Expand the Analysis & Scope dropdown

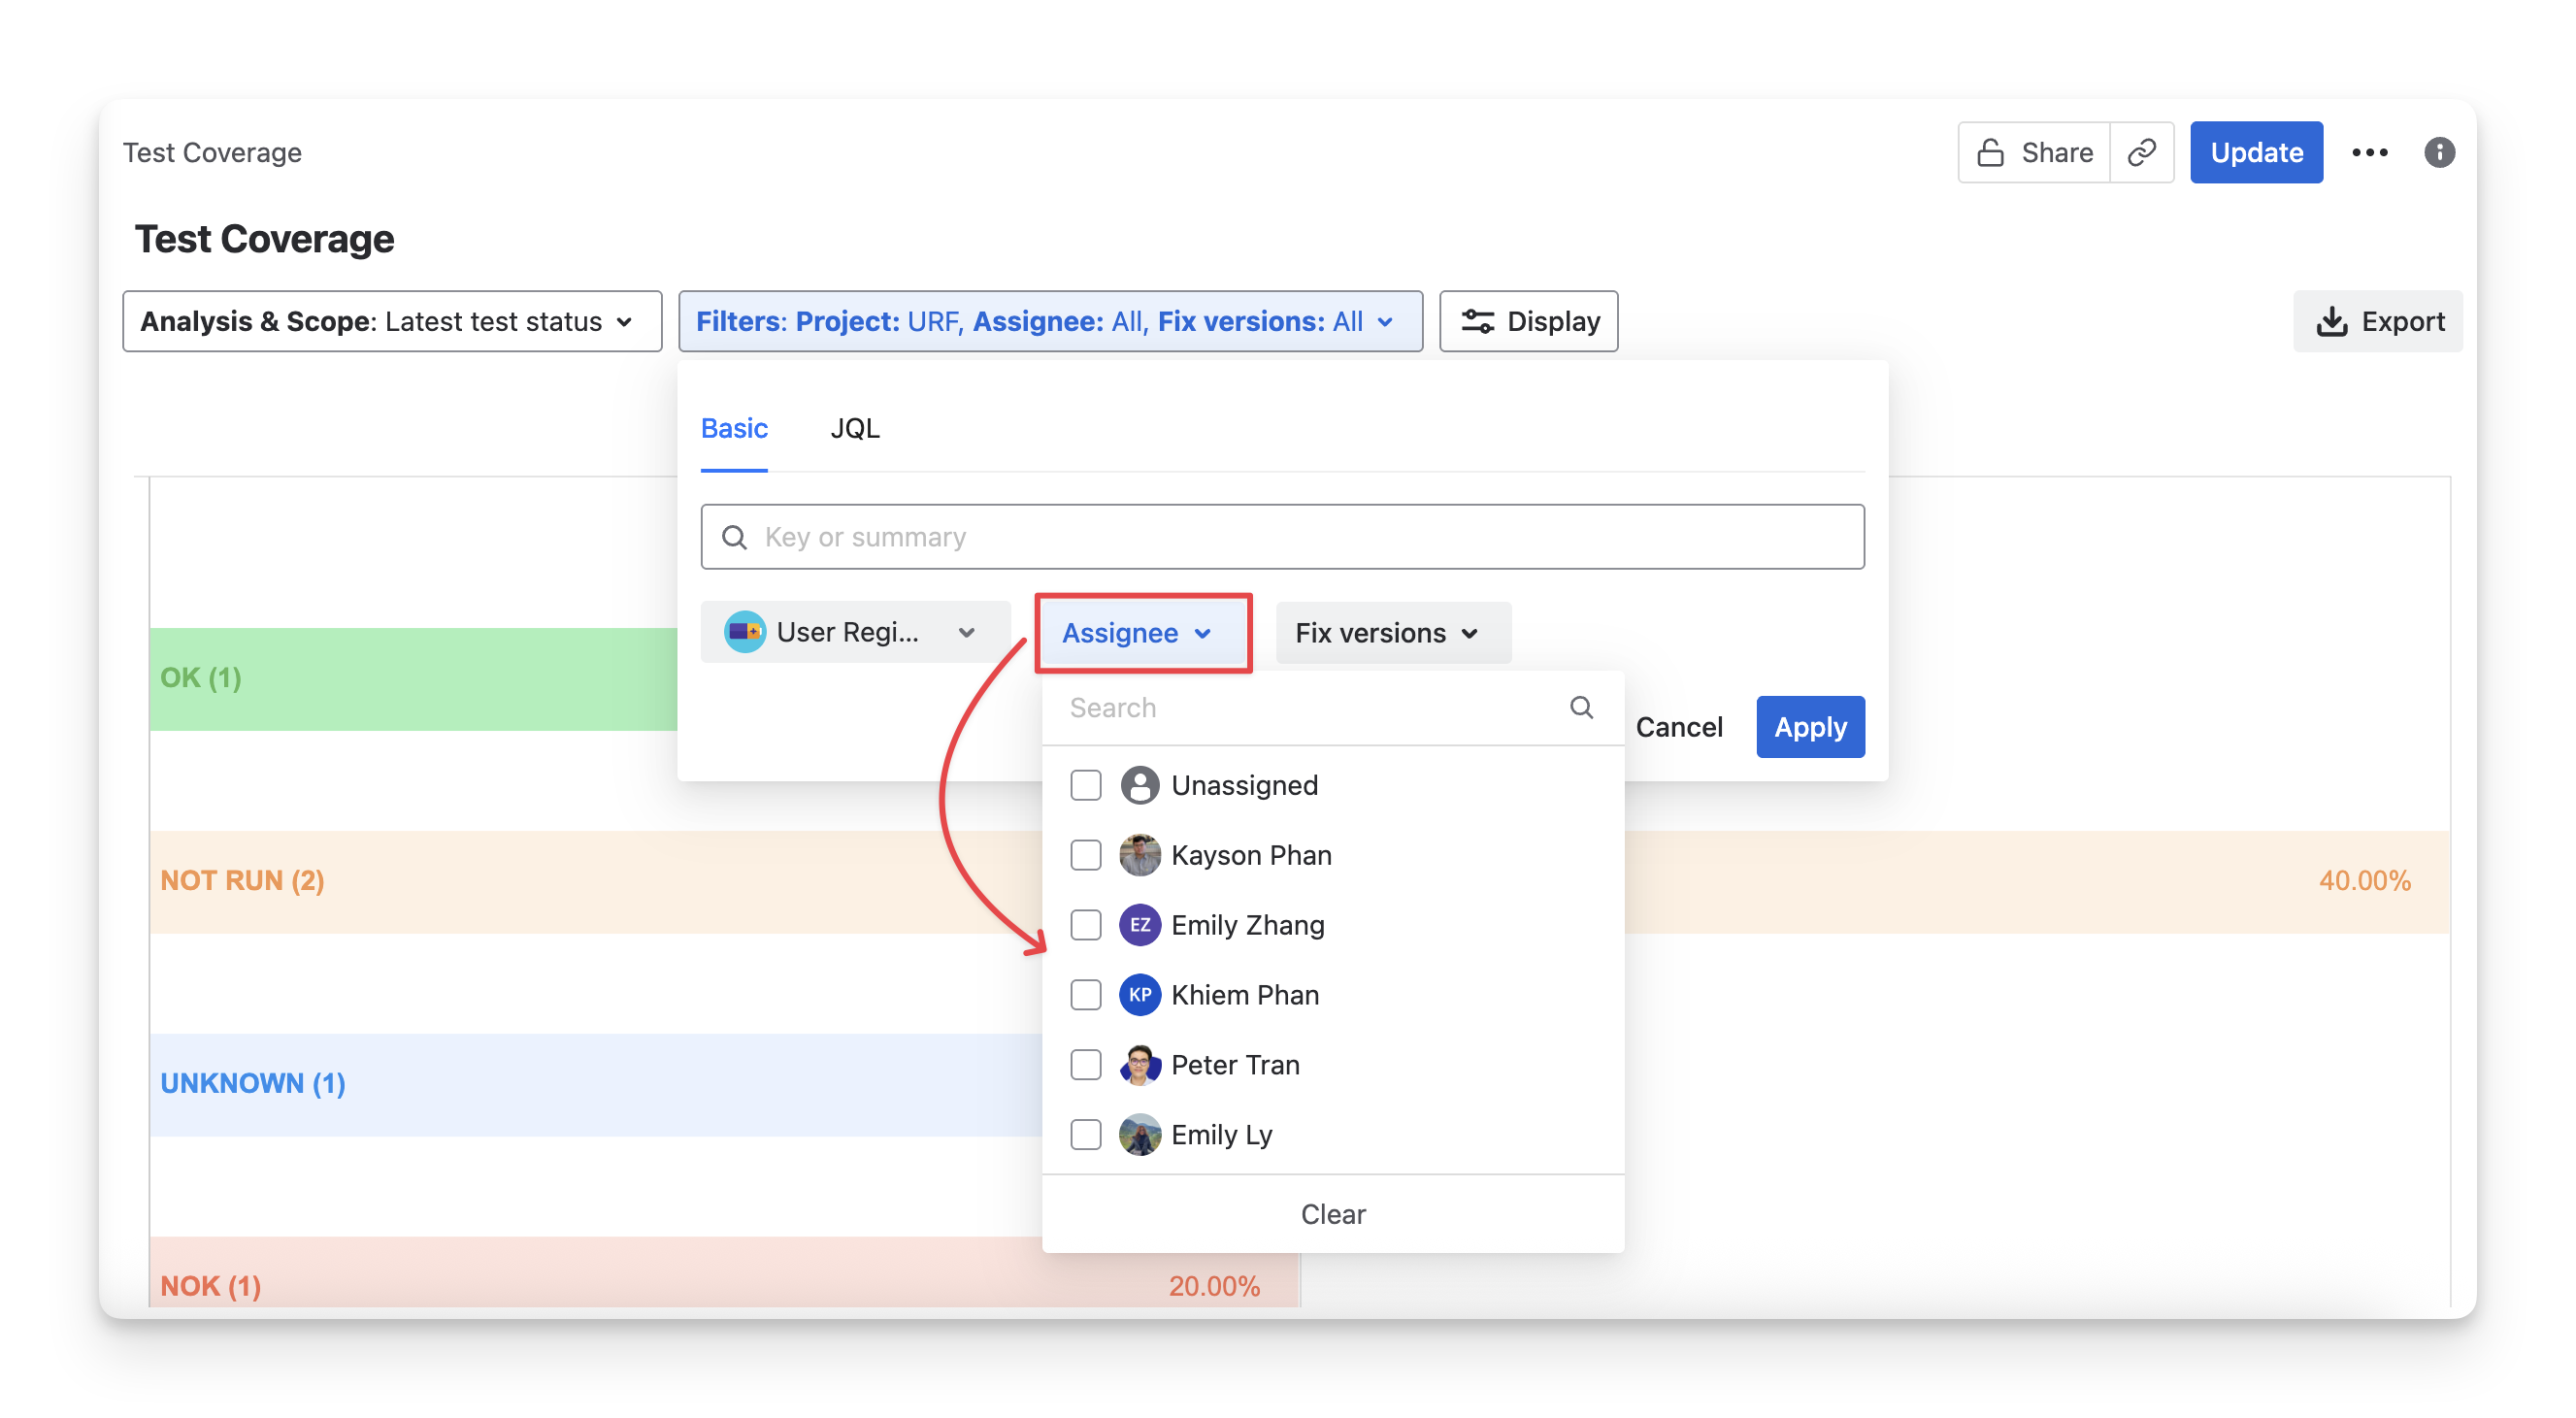coord(392,321)
